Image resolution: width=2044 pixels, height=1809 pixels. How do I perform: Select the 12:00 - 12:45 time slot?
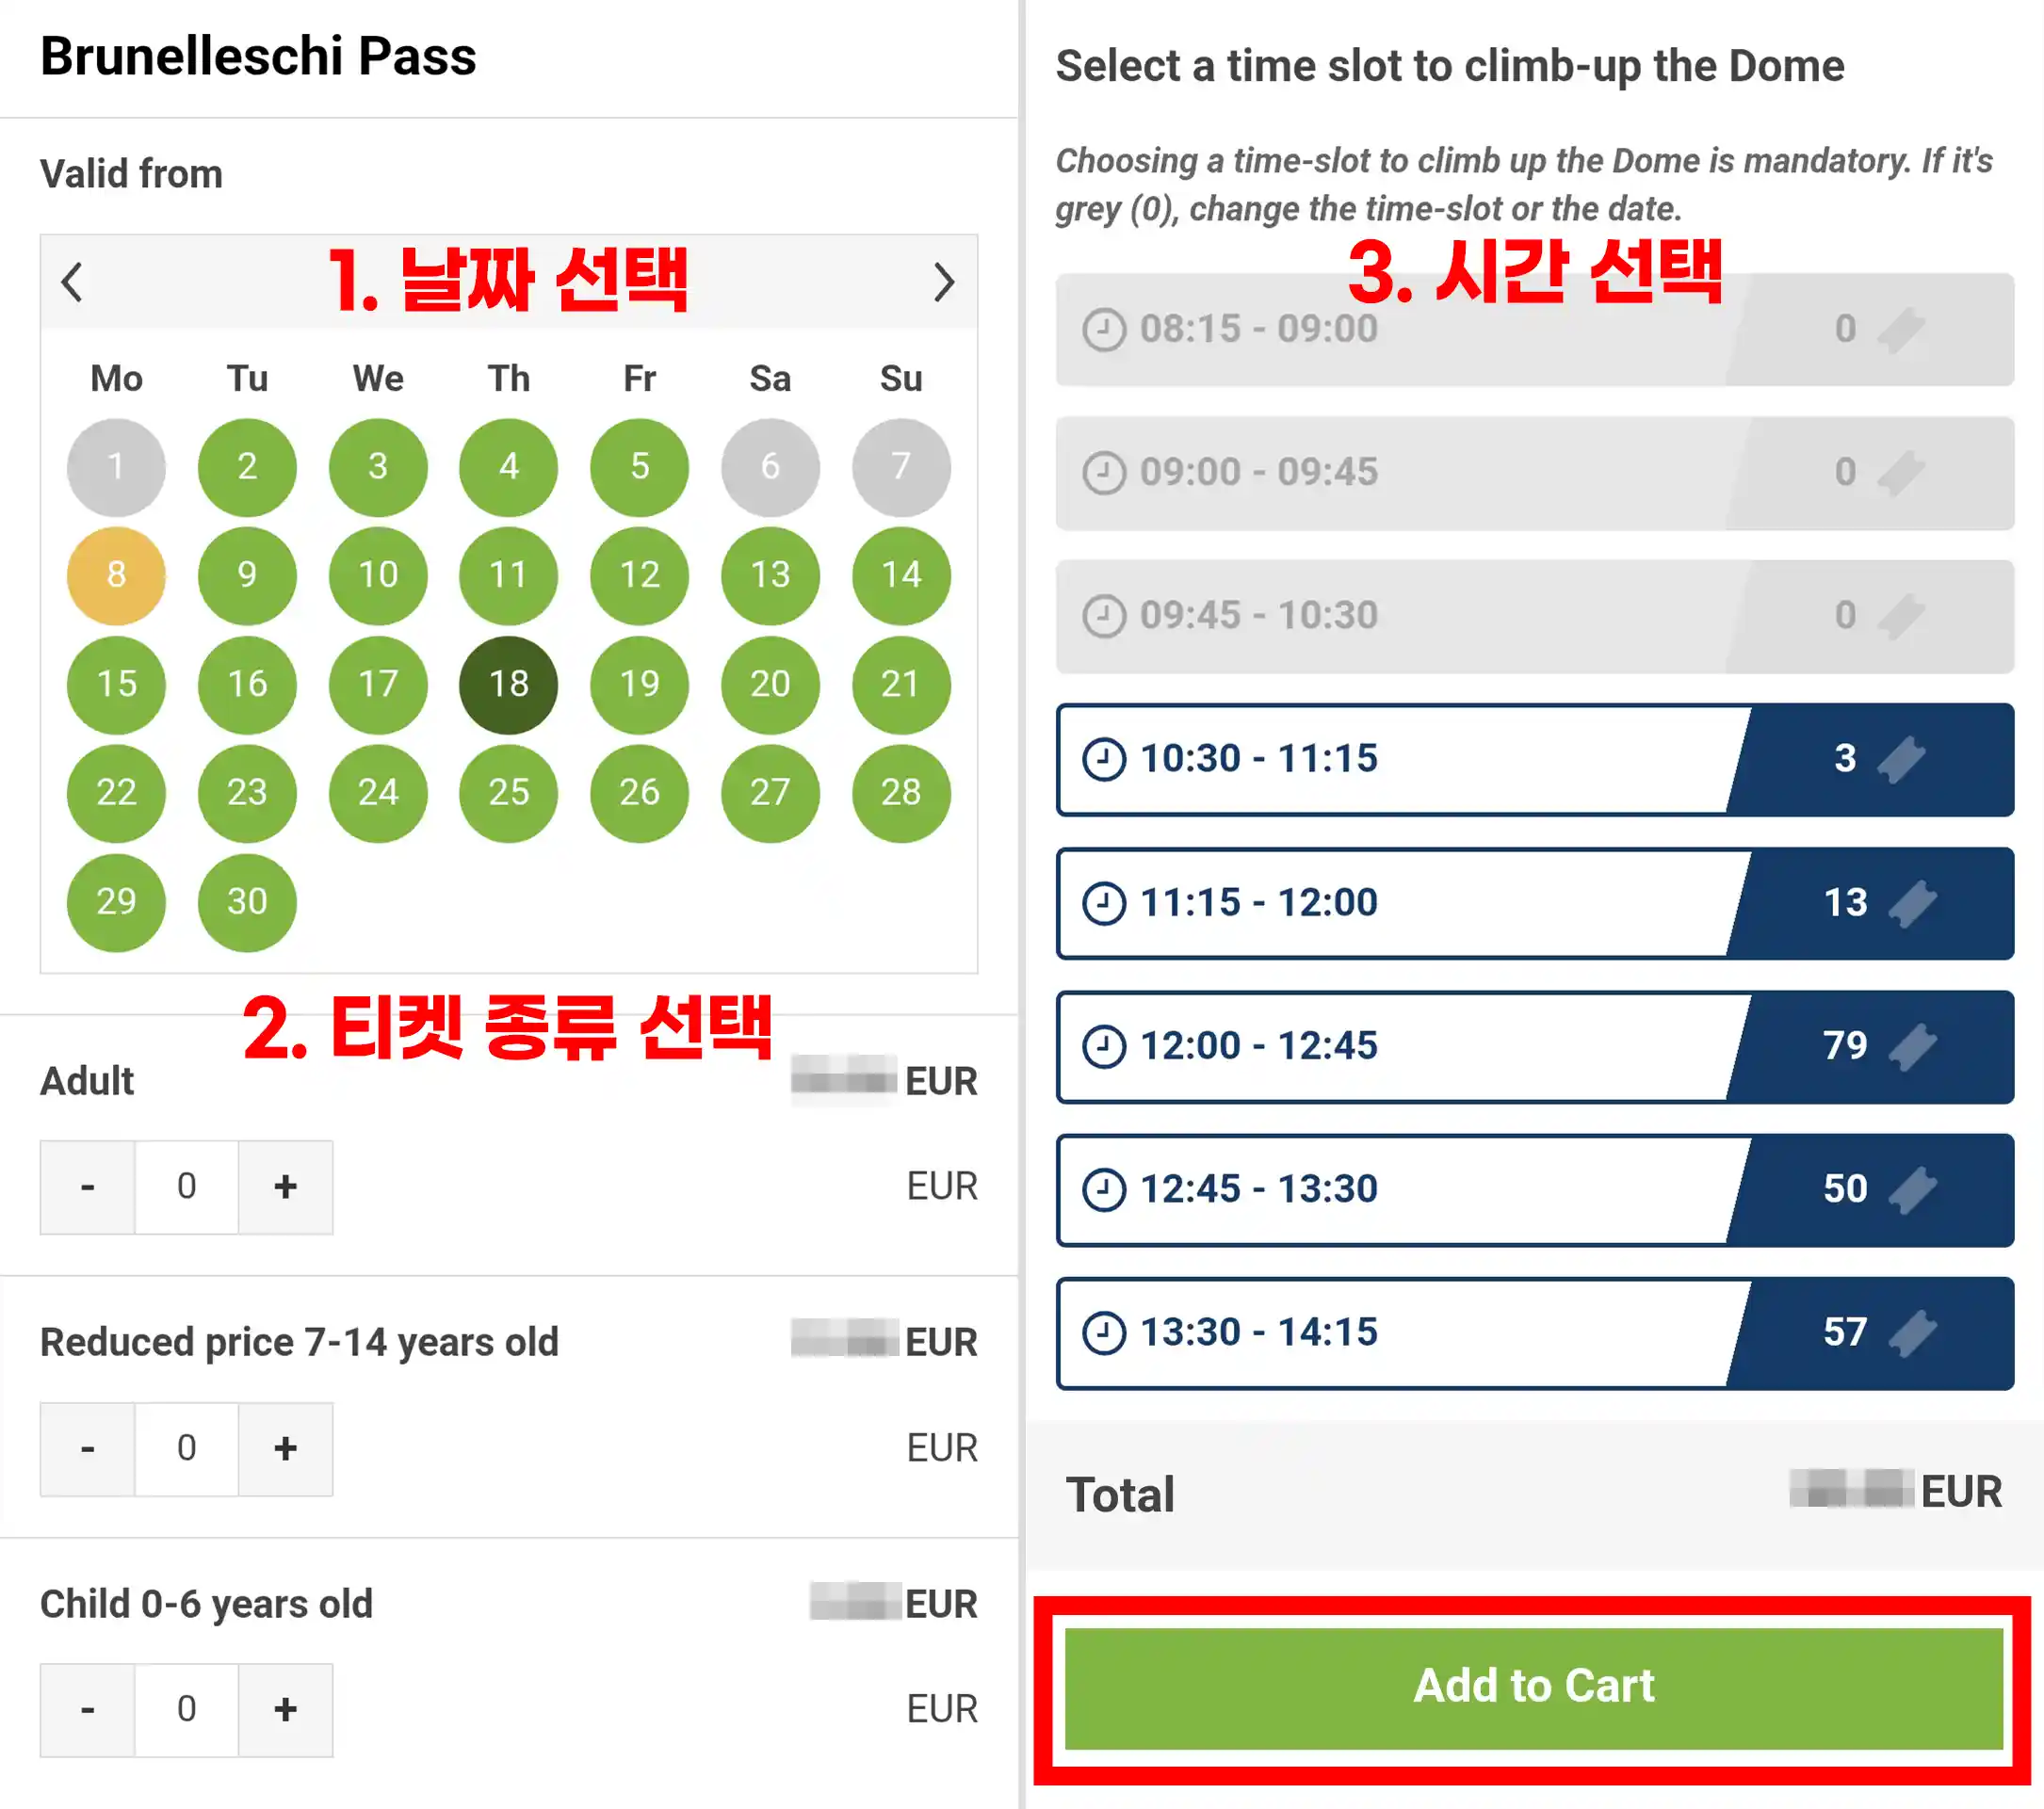click(1400, 1047)
